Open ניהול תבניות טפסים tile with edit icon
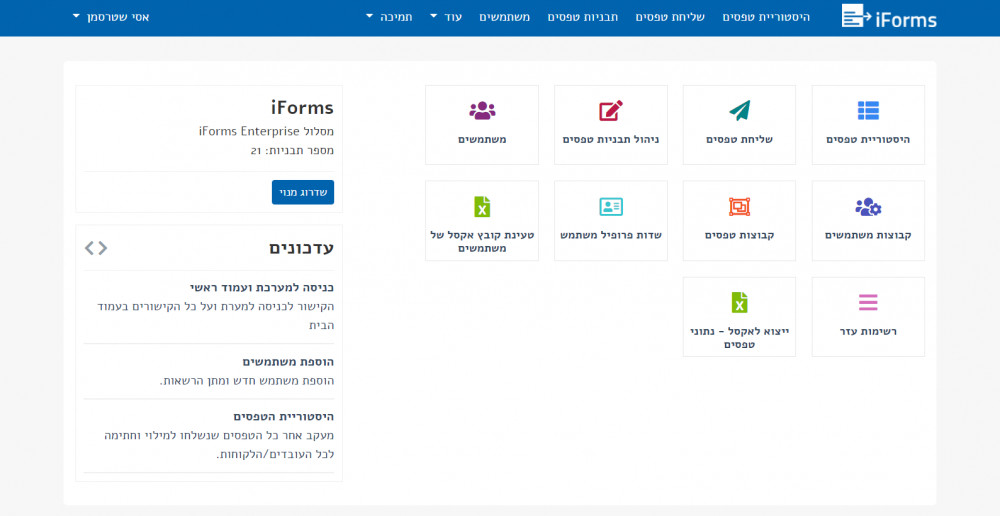 pyautogui.click(x=610, y=125)
